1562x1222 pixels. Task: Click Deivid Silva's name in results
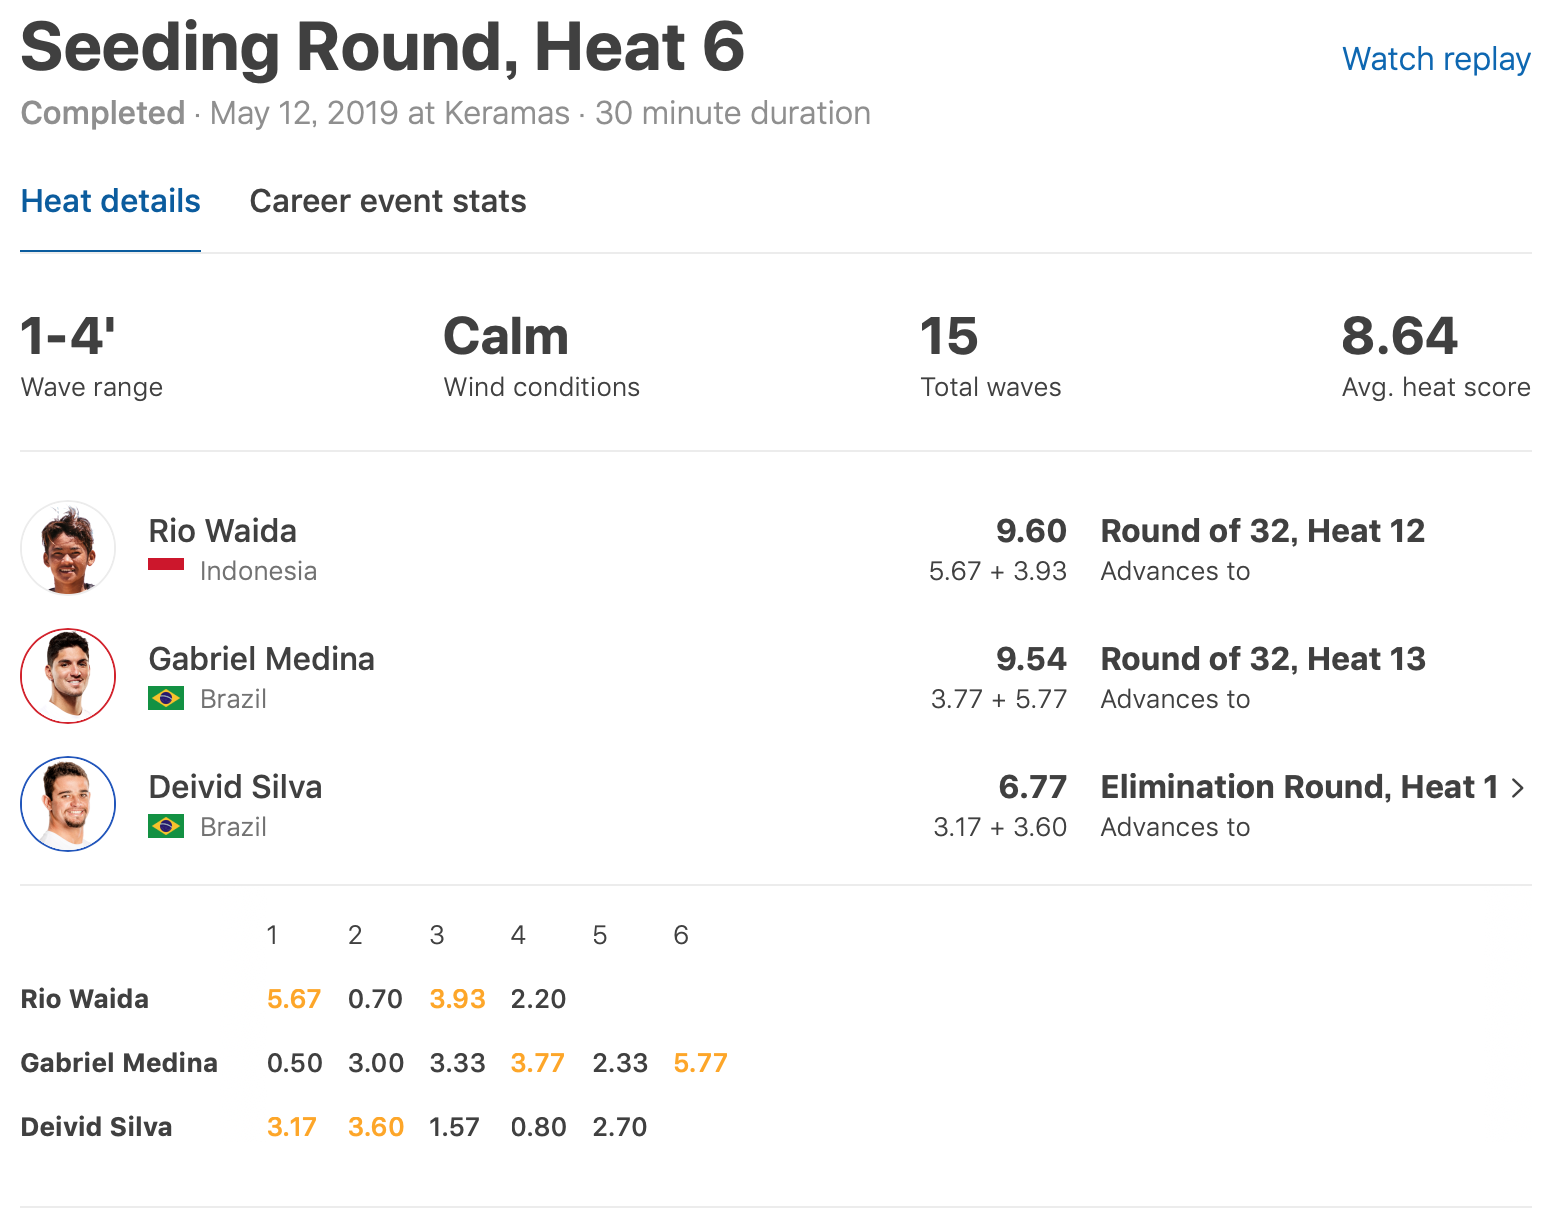click(x=235, y=787)
